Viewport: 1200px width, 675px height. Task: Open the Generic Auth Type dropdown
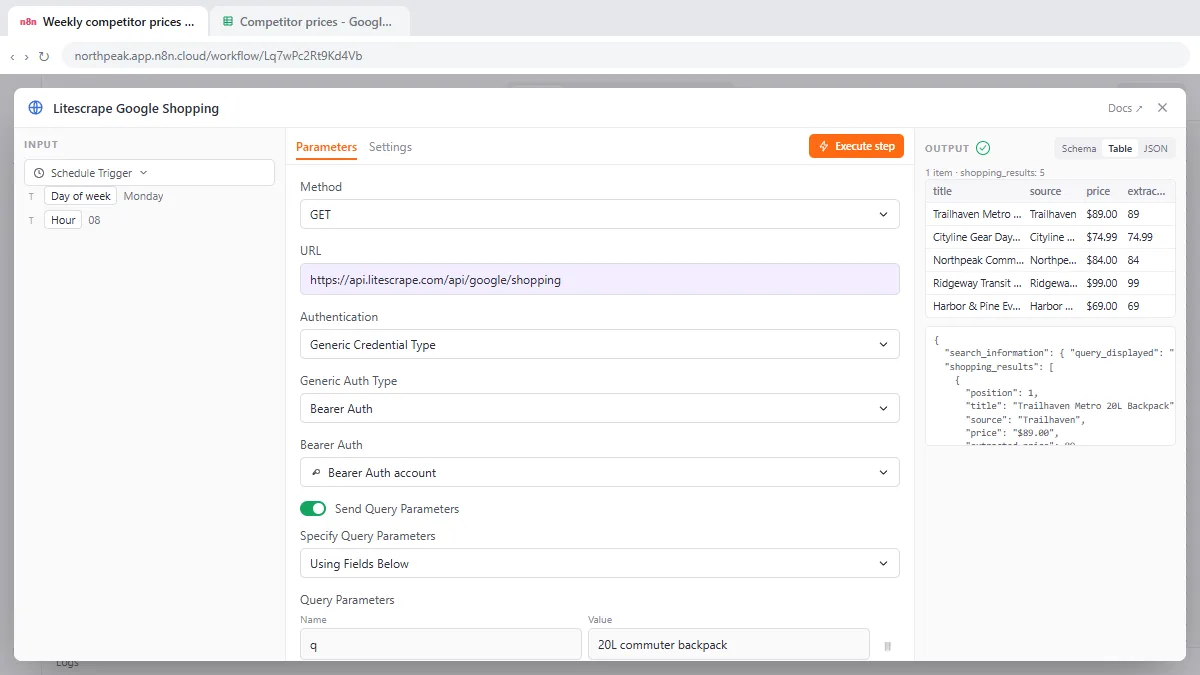pos(600,409)
